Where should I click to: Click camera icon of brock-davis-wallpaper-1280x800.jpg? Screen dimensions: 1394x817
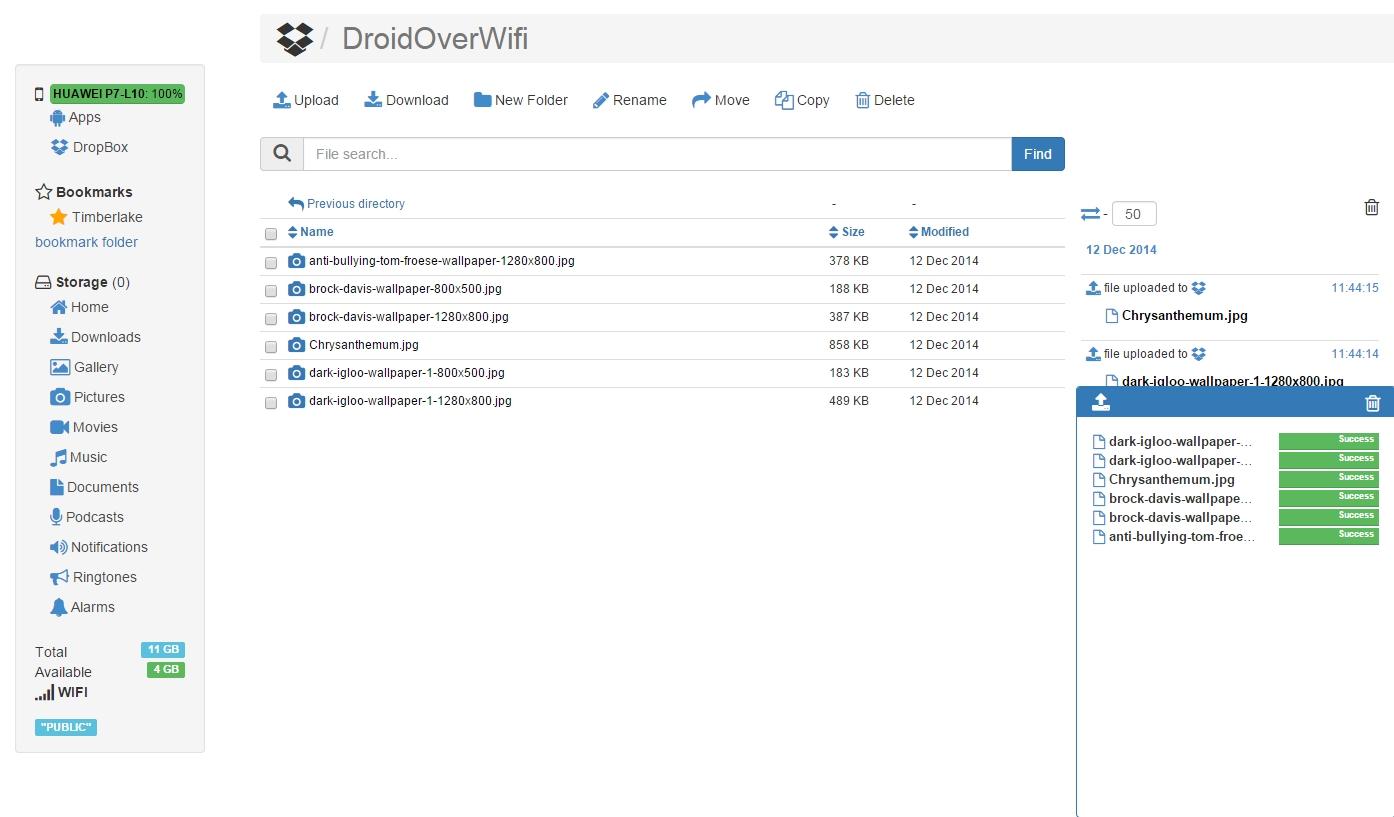pos(296,316)
